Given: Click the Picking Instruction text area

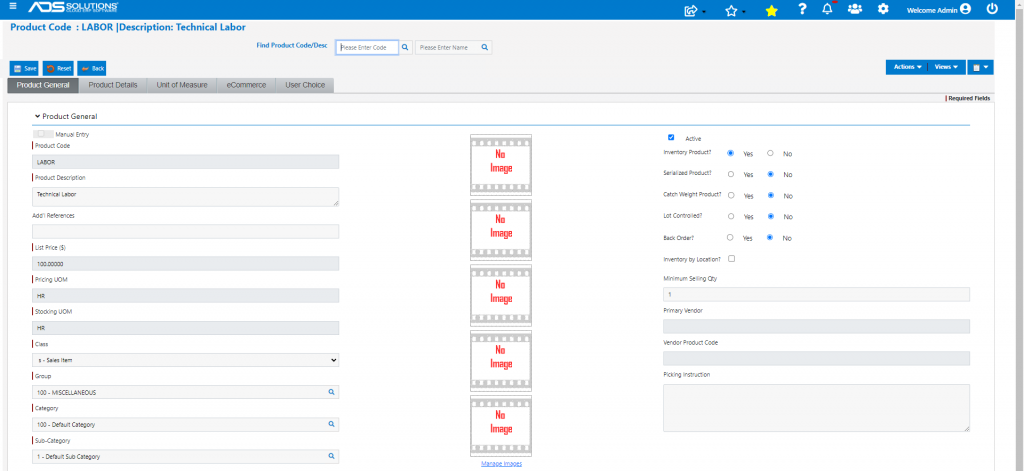Looking at the screenshot, I should pyautogui.click(x=816, y=408).
